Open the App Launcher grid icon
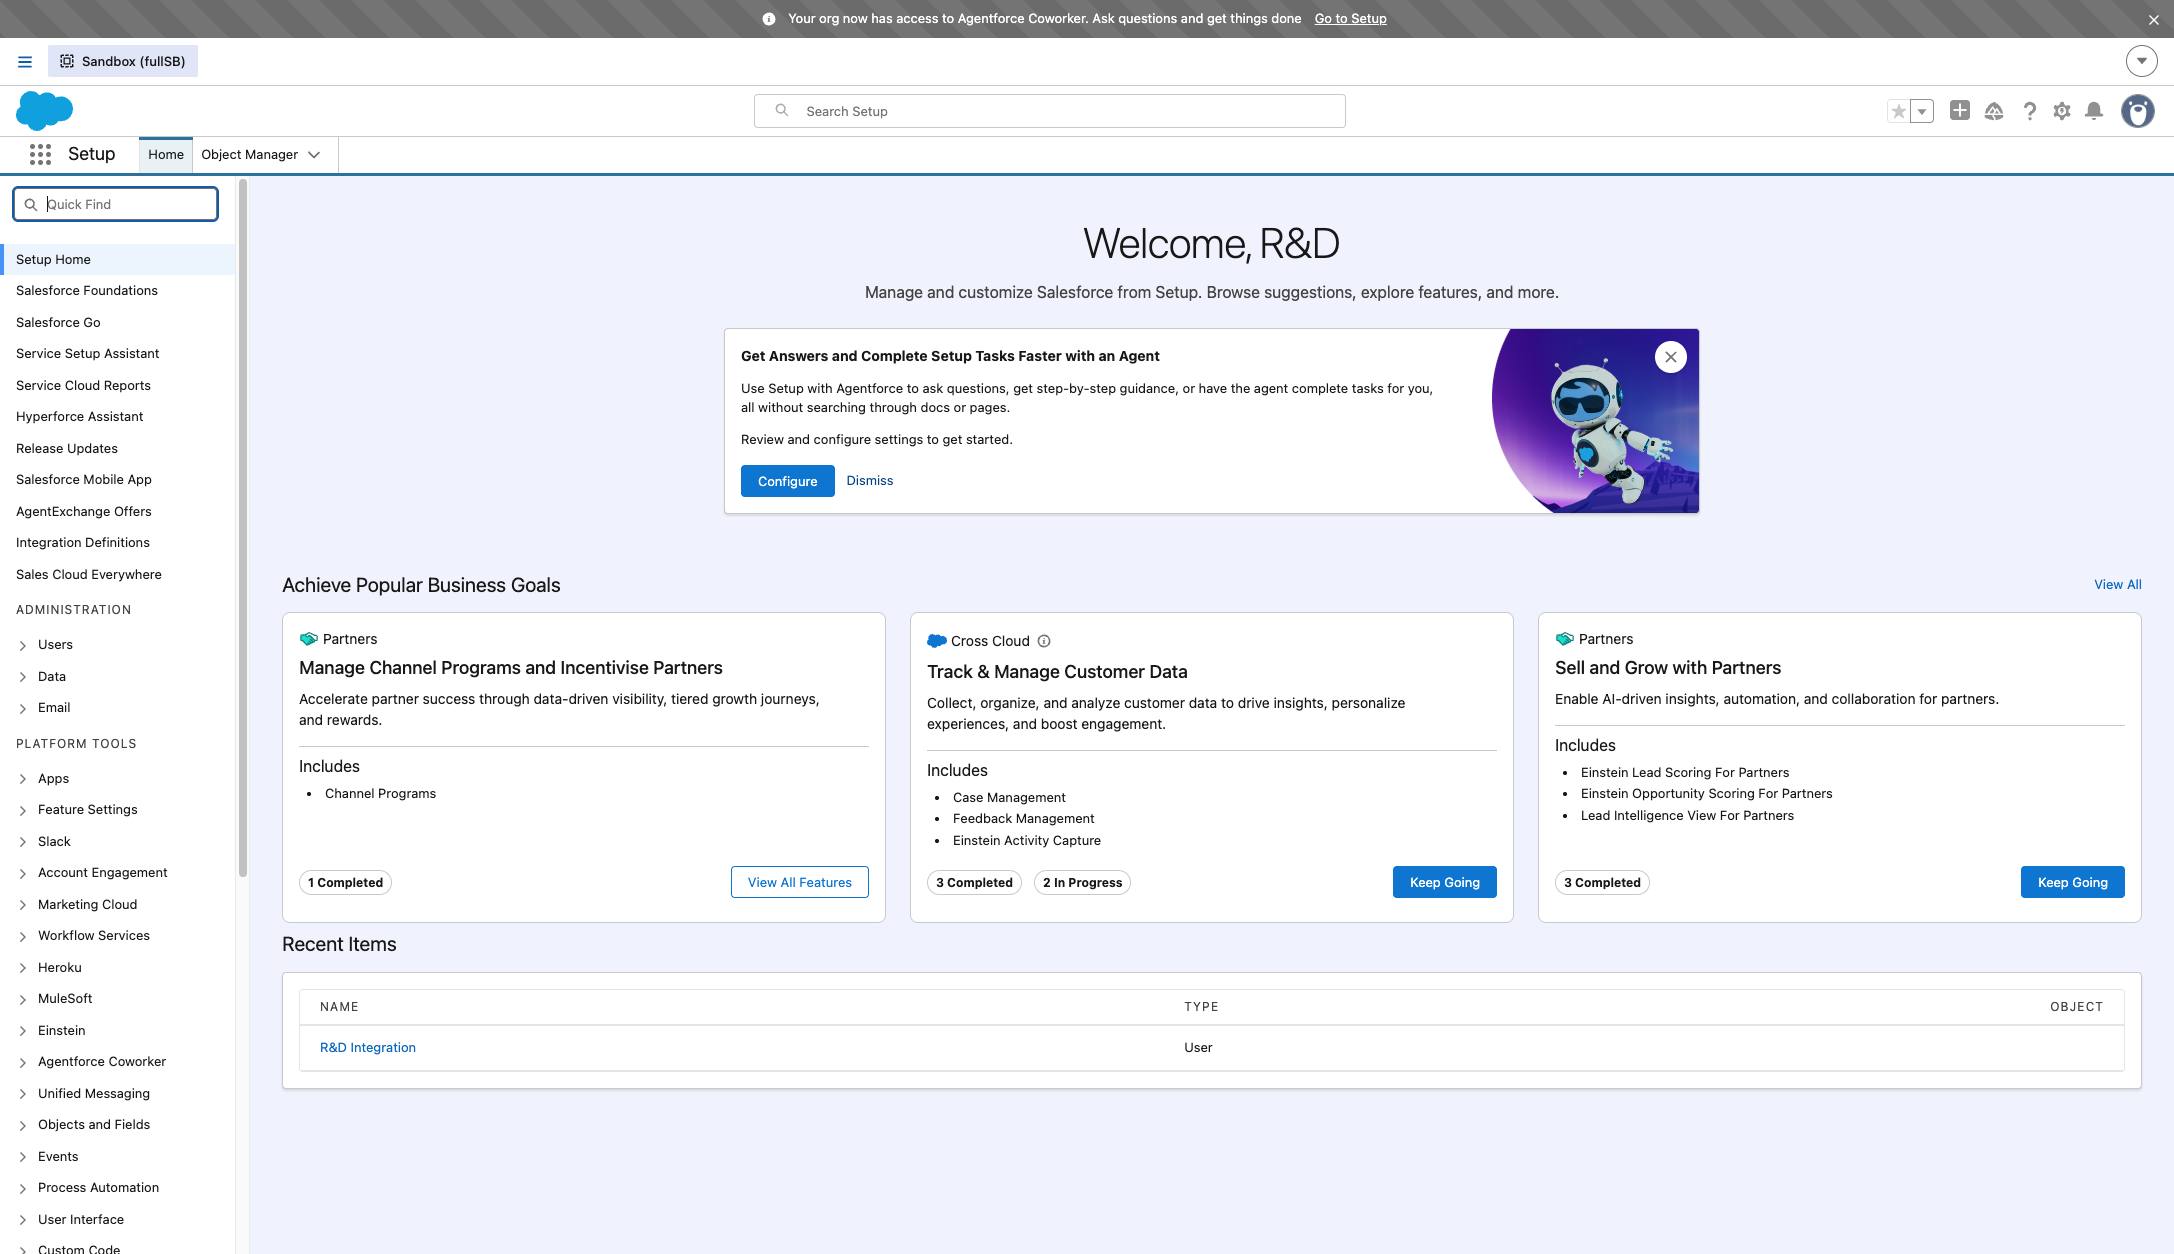Viewport: 2174px width, 1254px height. pos(40,154)
